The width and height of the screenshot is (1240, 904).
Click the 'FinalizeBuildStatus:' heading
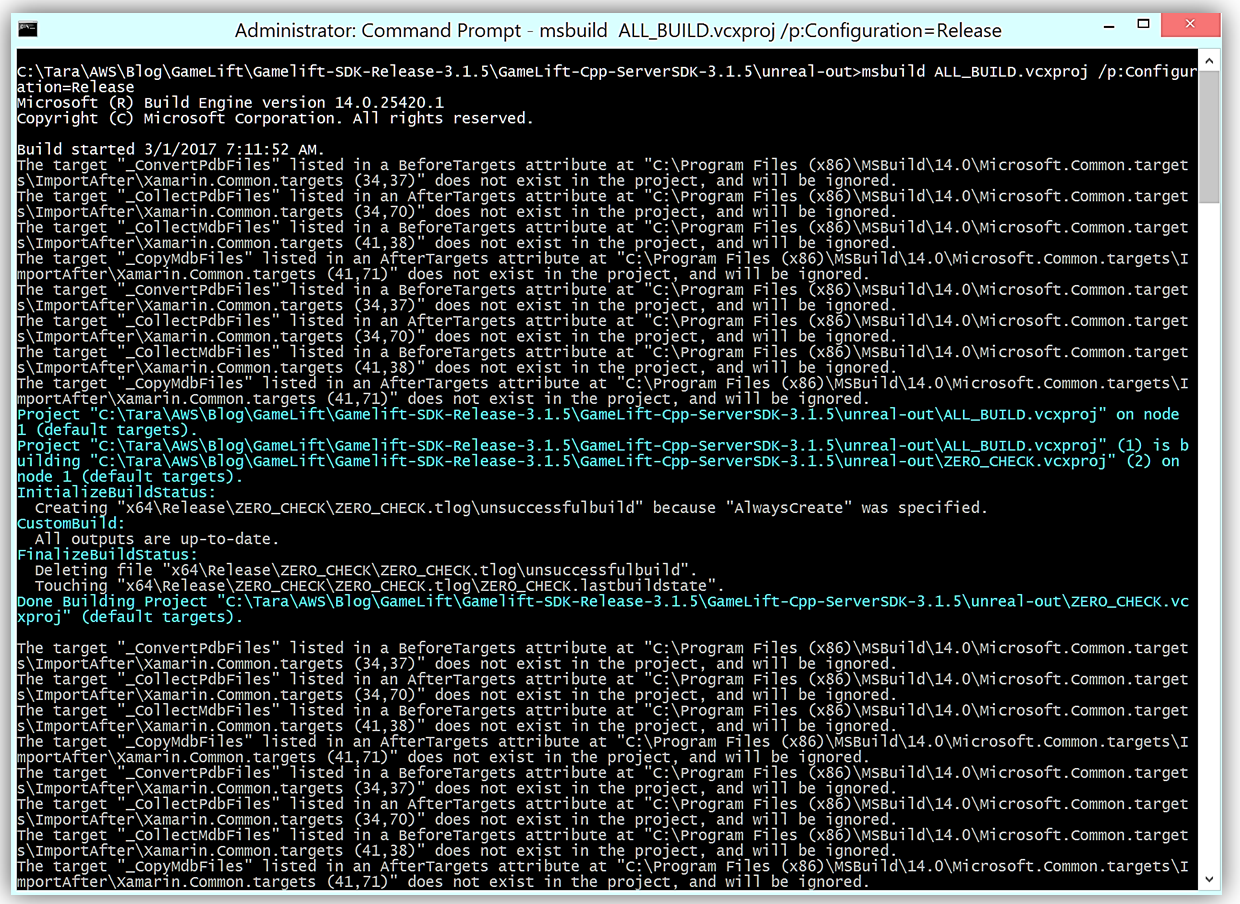[107, 554]
